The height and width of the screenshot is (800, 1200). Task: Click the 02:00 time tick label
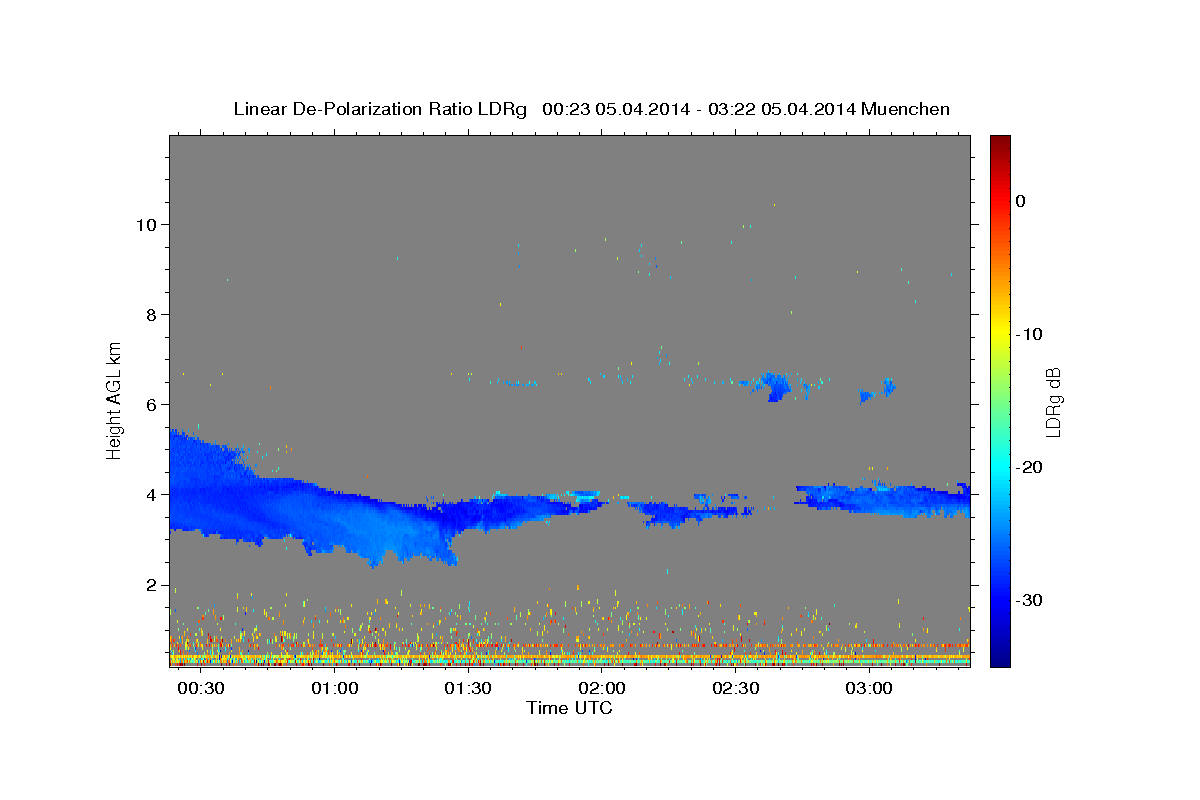(602, 690)
